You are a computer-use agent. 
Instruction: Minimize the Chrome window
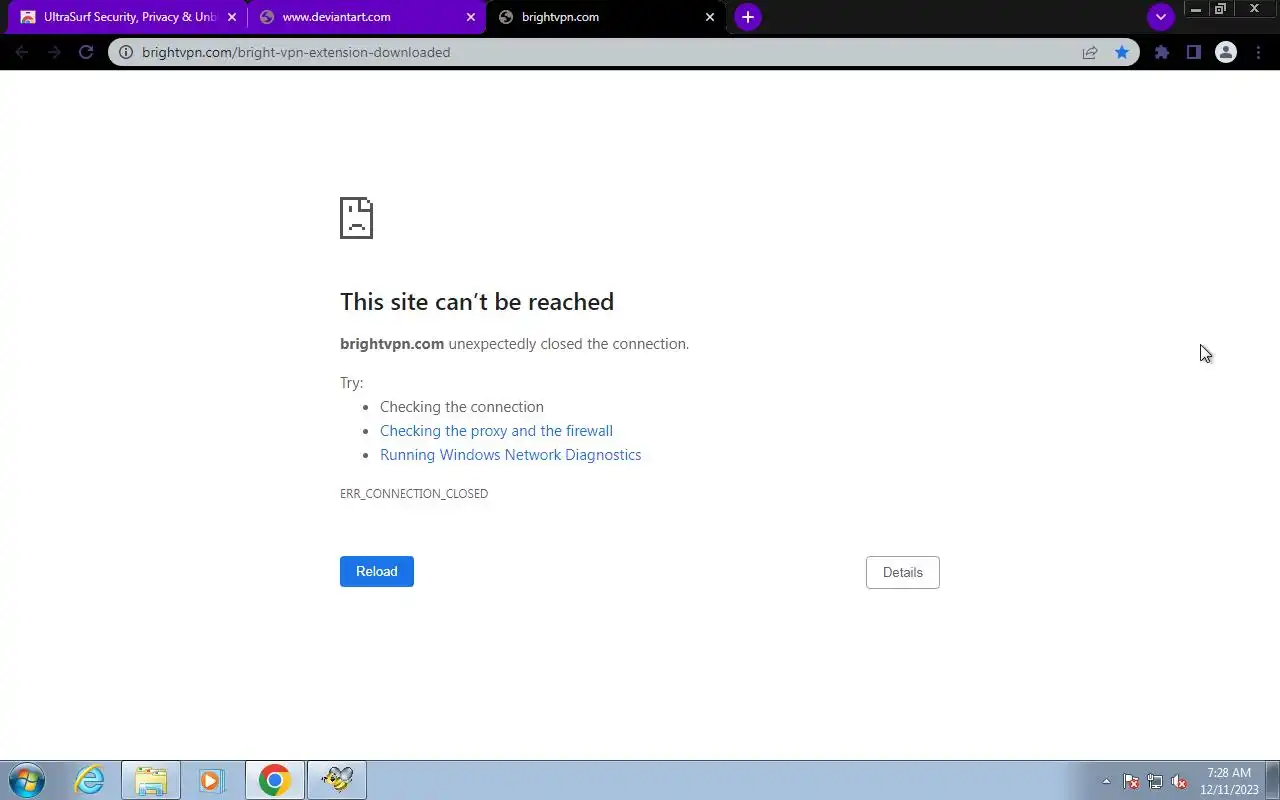(1196, 9)
